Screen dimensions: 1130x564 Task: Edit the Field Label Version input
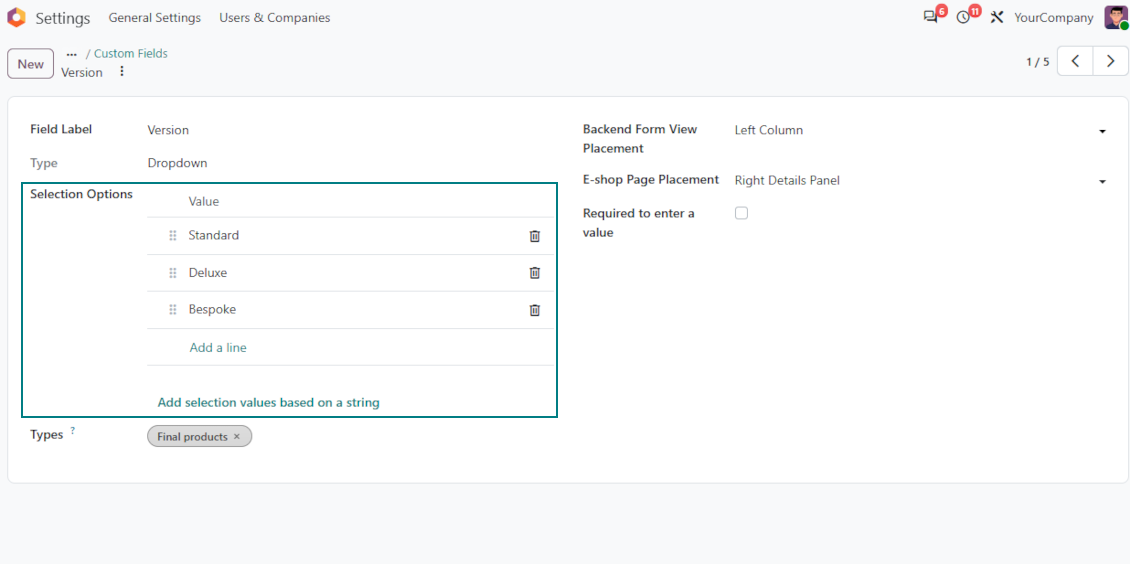tap(351, 130)
